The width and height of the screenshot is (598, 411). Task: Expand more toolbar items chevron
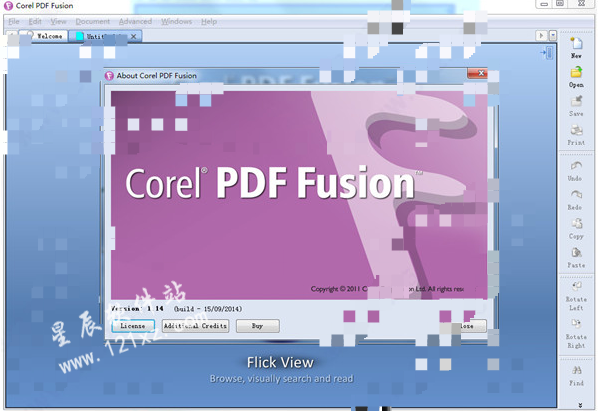(580, 405)
